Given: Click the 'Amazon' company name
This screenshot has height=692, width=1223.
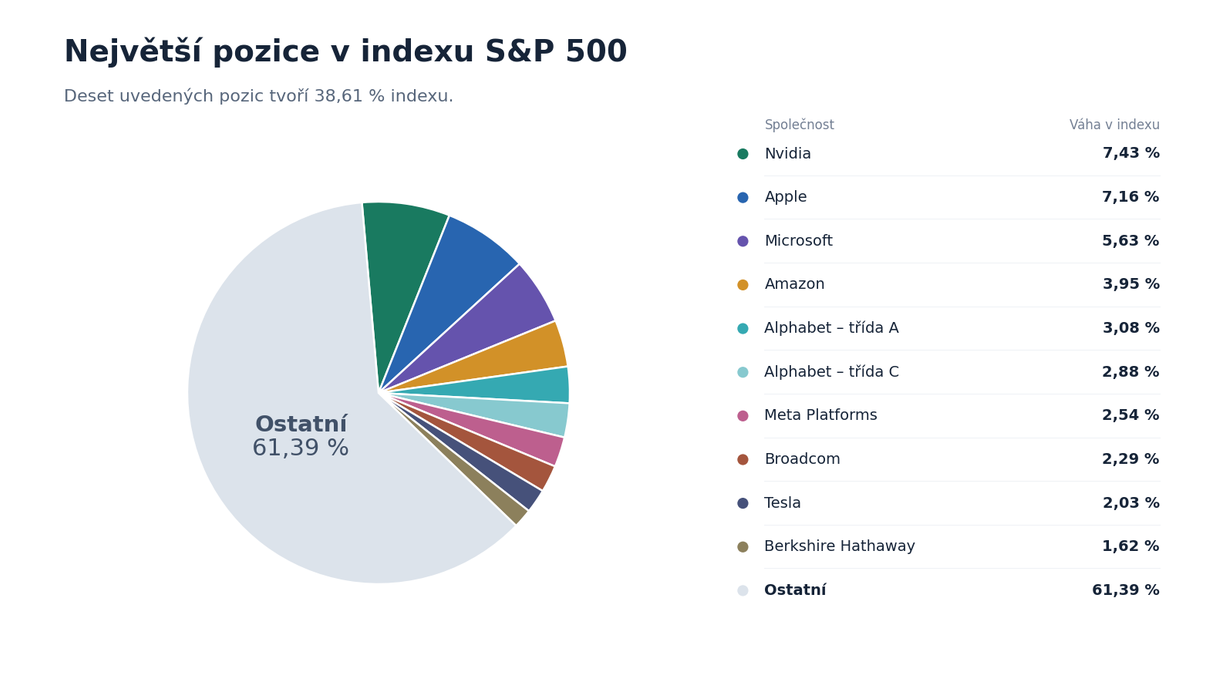Looking at the screenshot, I should pyautogui.click(x=795, y=285).
